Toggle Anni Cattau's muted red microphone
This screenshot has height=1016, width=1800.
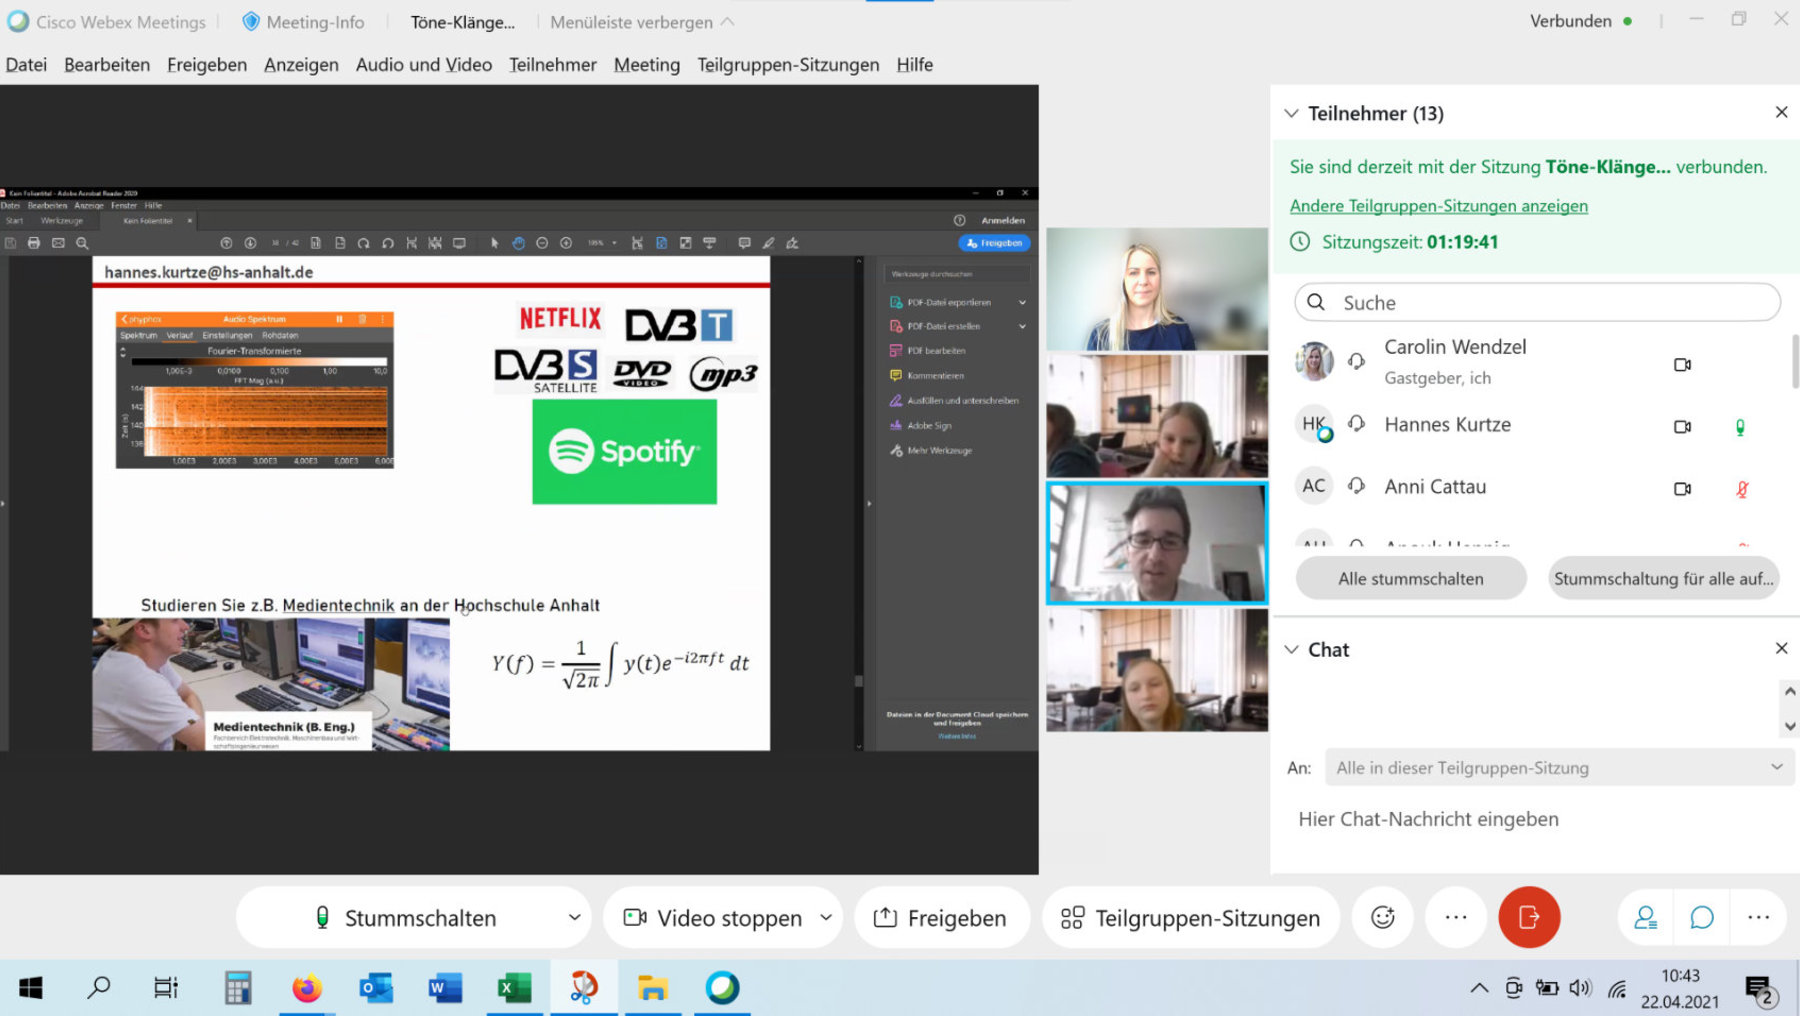1742,489
